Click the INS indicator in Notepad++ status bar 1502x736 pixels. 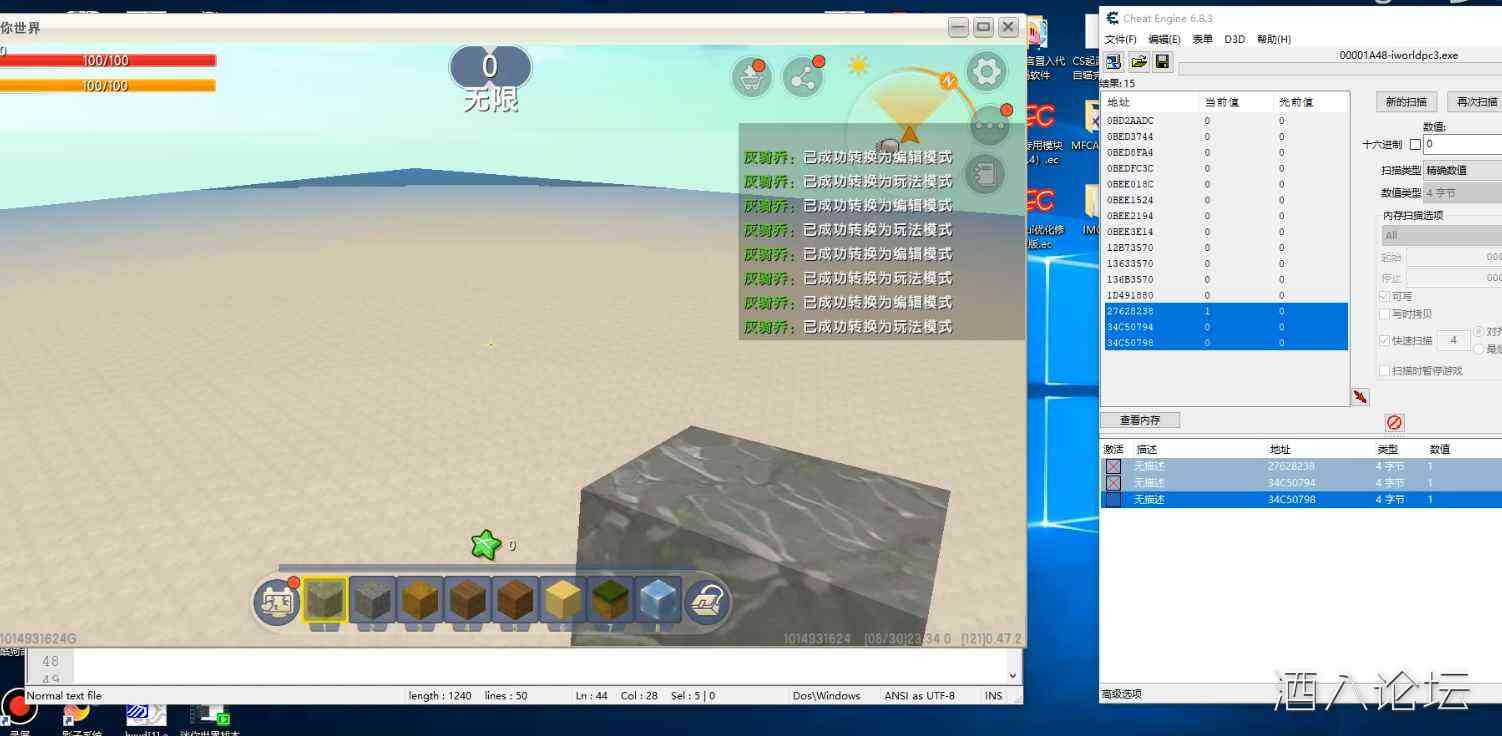[993, 696]
